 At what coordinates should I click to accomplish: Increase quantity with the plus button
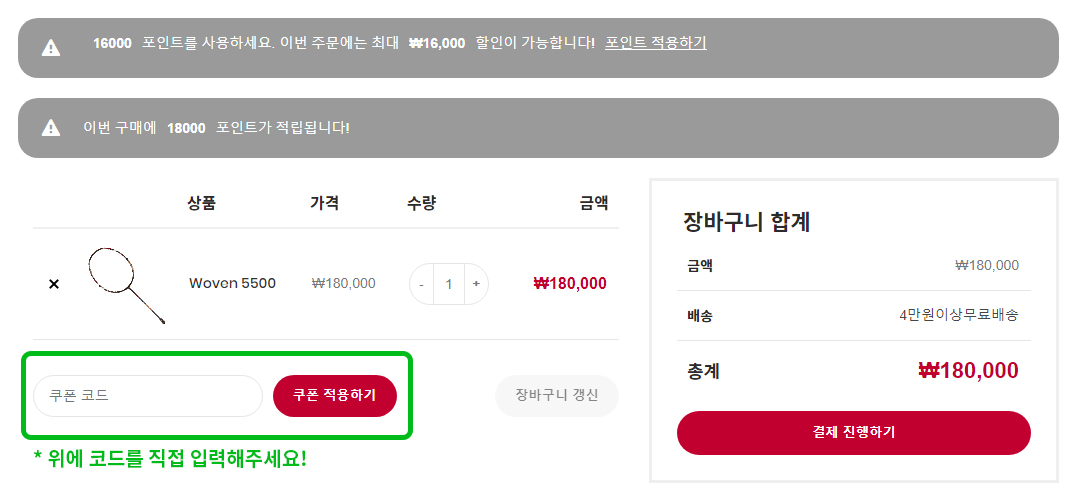(476, 284)
